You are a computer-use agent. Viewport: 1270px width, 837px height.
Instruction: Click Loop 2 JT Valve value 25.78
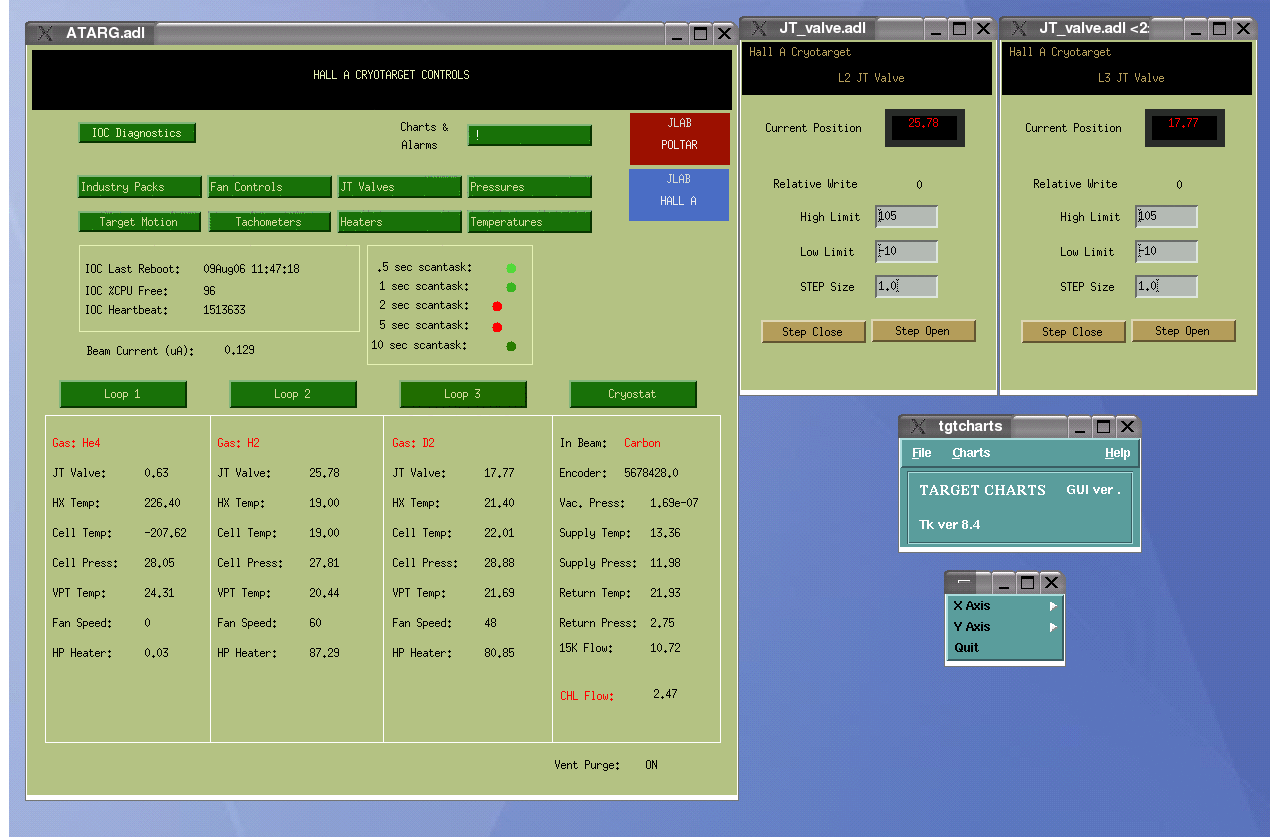pos(325,473)
